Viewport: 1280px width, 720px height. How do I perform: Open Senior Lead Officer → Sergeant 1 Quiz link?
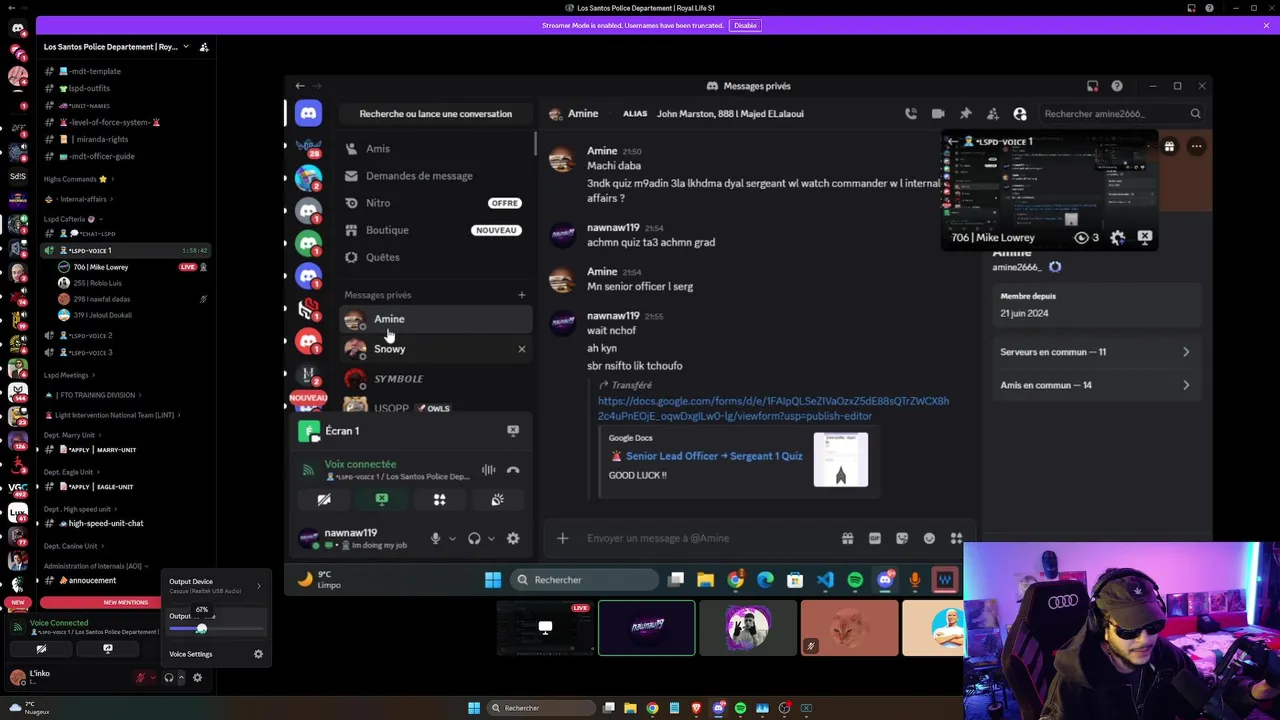[x=714, y=456]
